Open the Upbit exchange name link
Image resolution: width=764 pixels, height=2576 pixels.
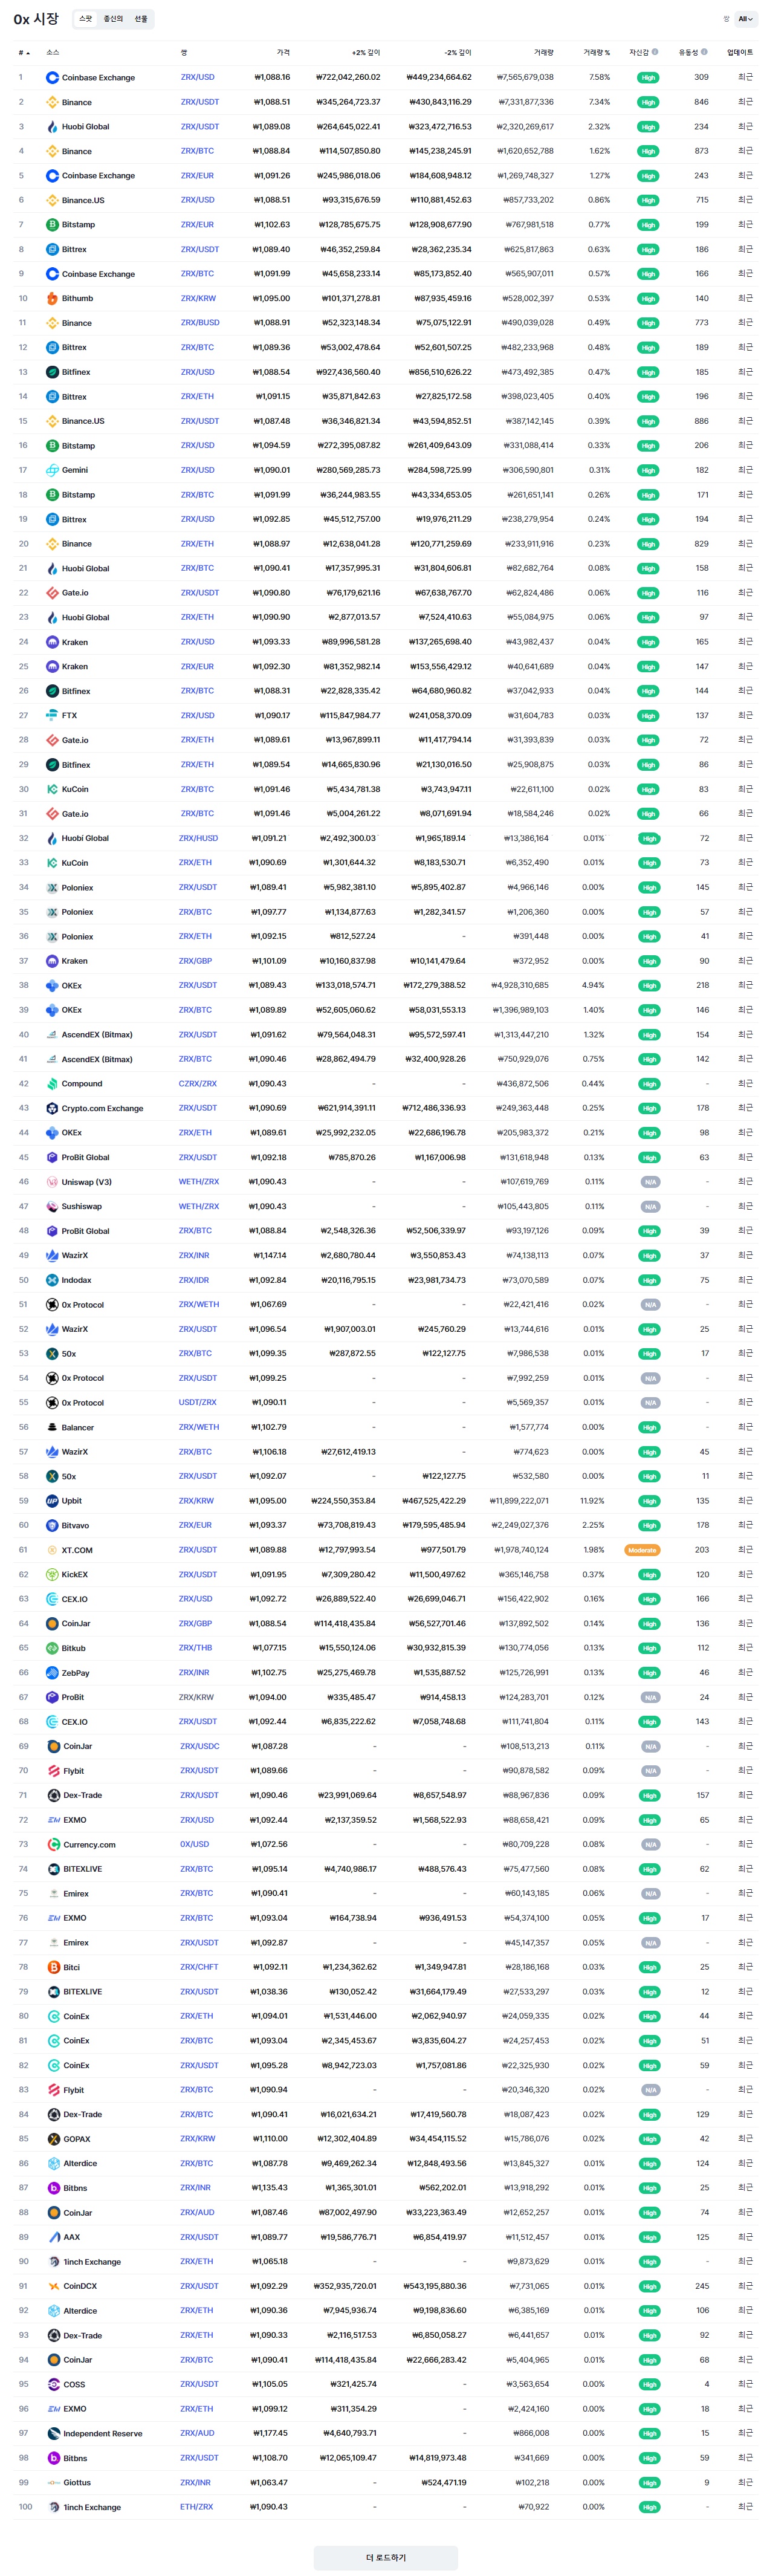tap(72, 1501)
